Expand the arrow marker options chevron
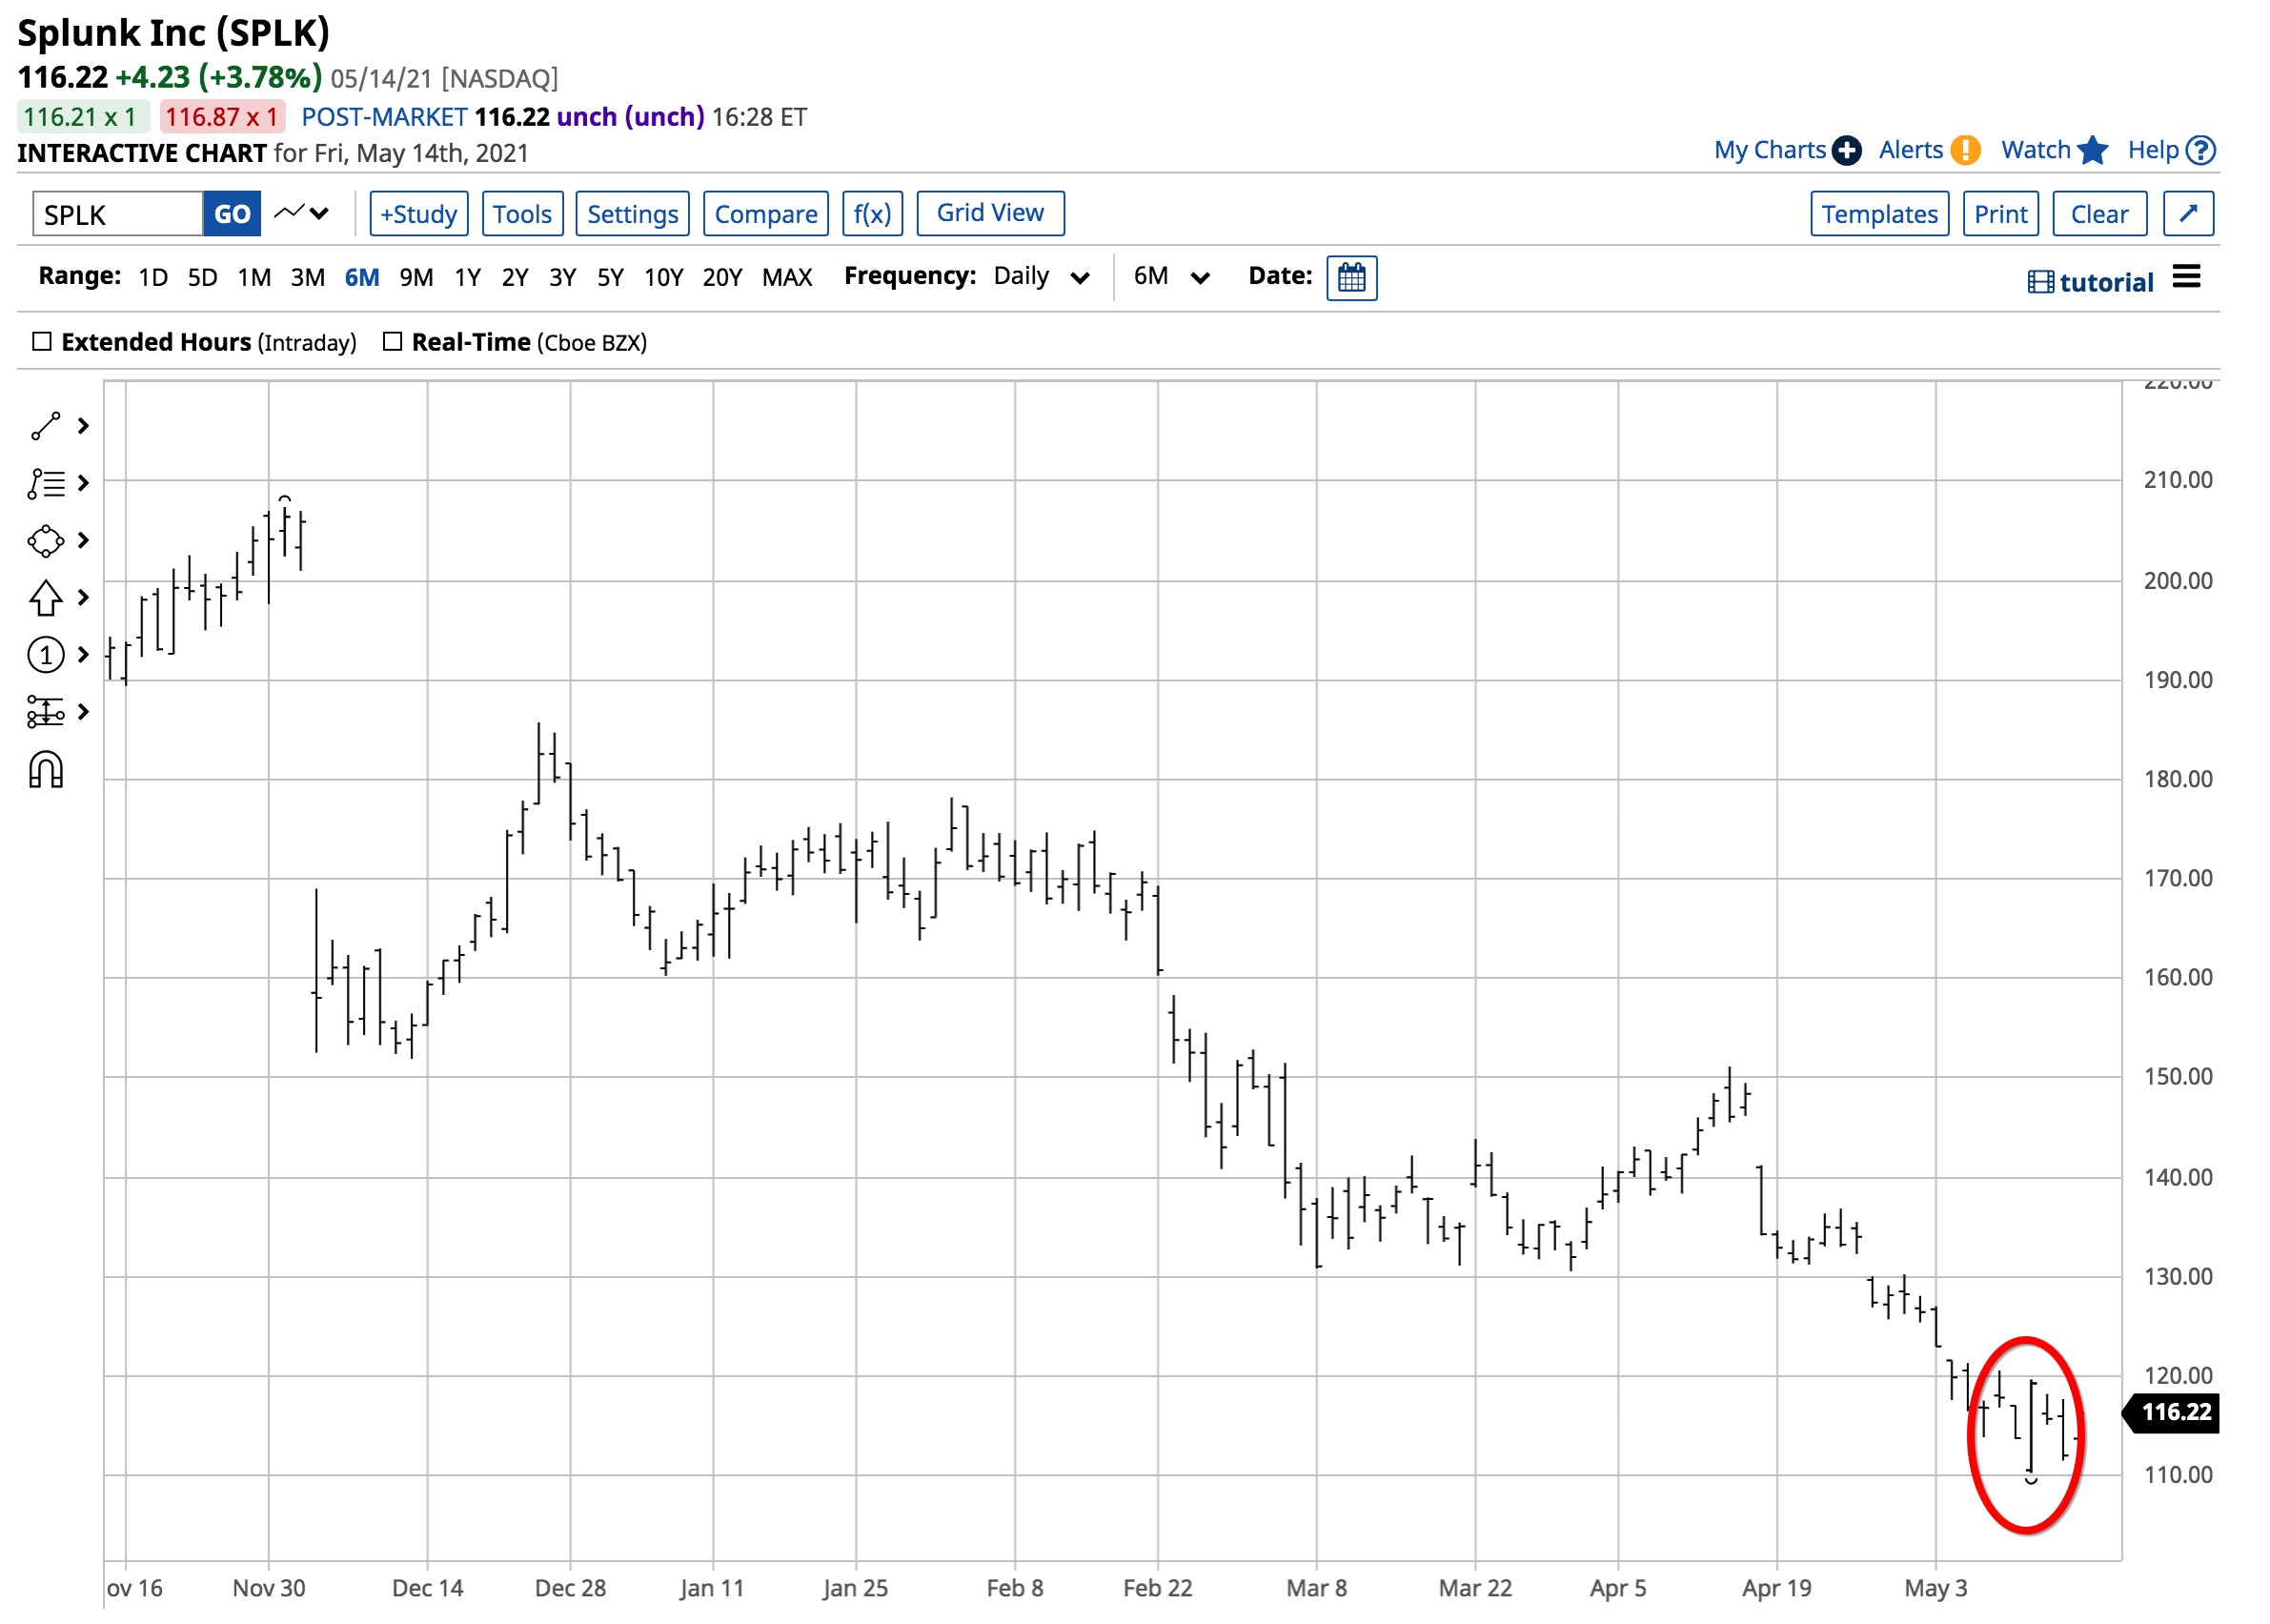Image resolution: width=2270 pixels, height=1624 pixels. (84, 598)
